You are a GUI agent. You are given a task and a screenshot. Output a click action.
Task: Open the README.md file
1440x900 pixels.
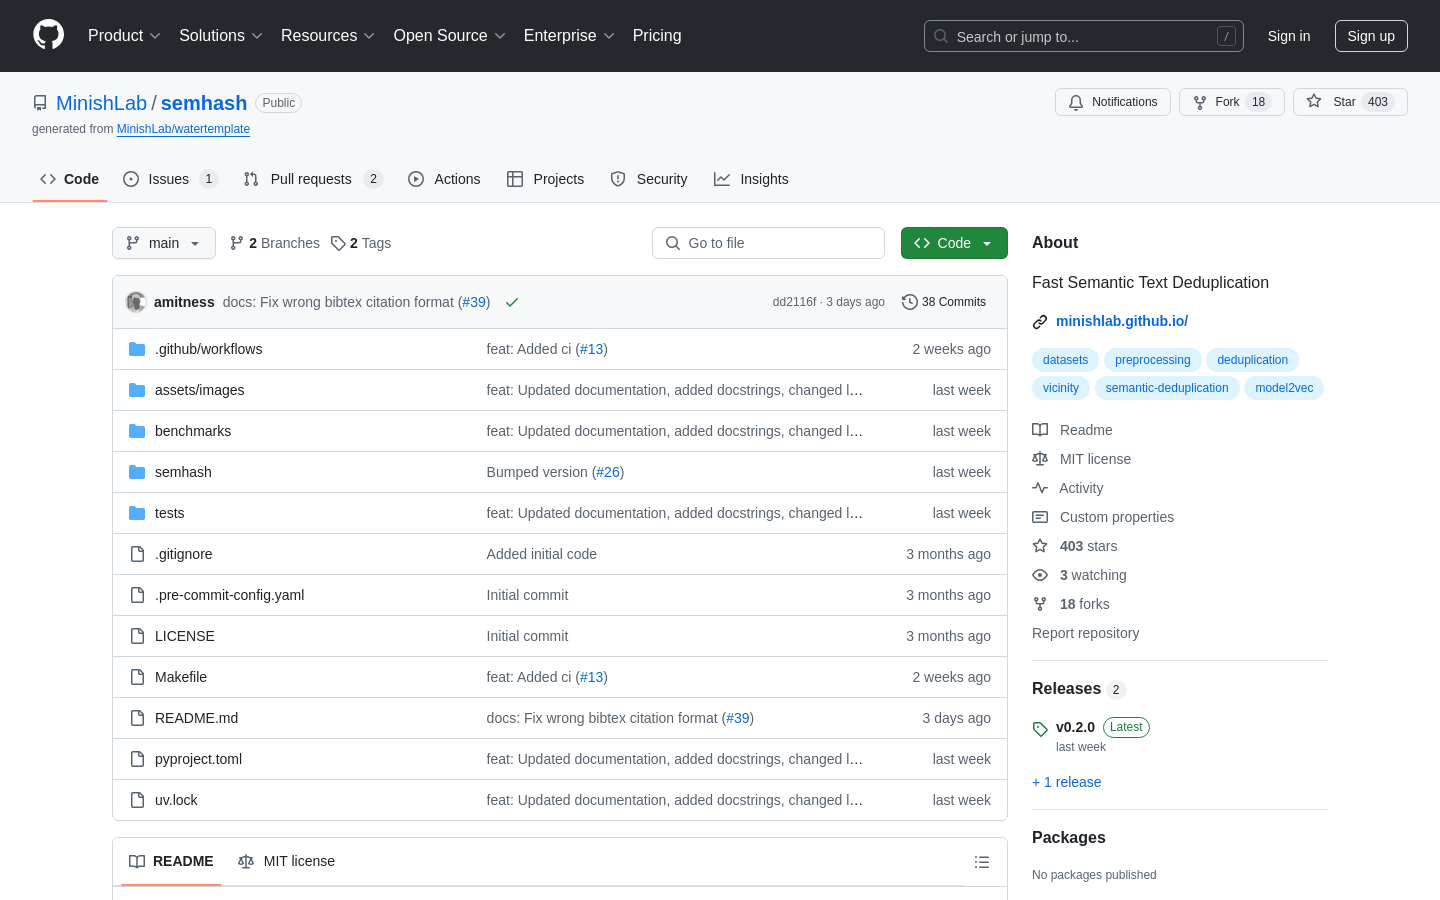(196, 718)
